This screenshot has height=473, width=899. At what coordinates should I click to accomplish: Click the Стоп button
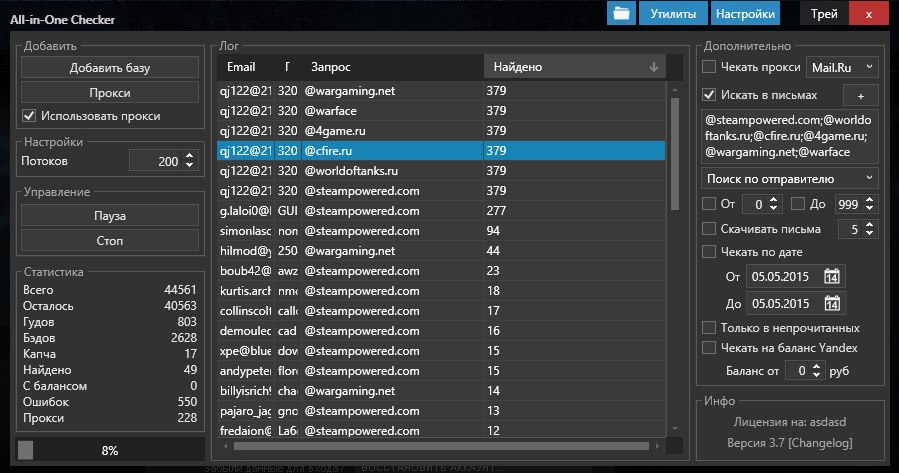(110, 240)
